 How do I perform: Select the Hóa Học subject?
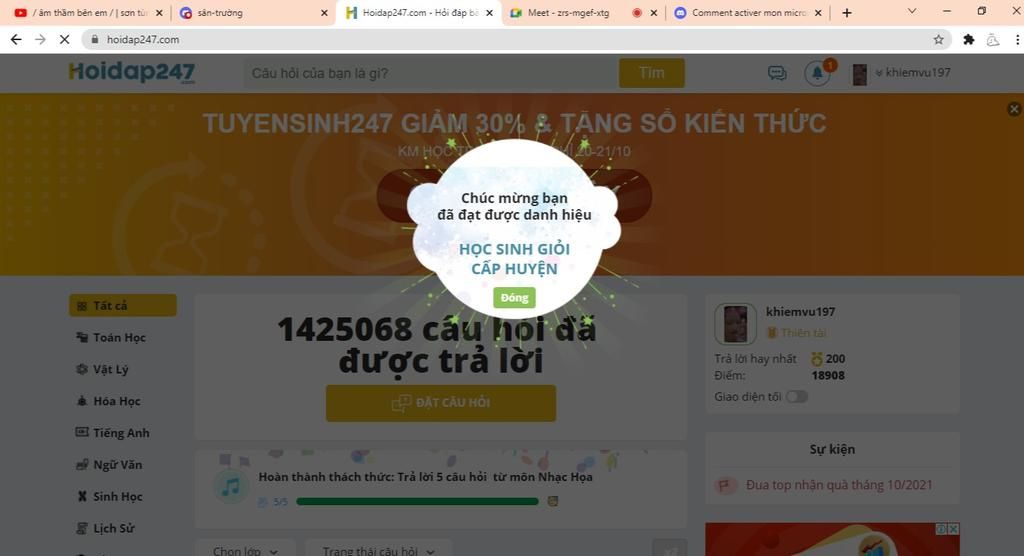(108, 401)
